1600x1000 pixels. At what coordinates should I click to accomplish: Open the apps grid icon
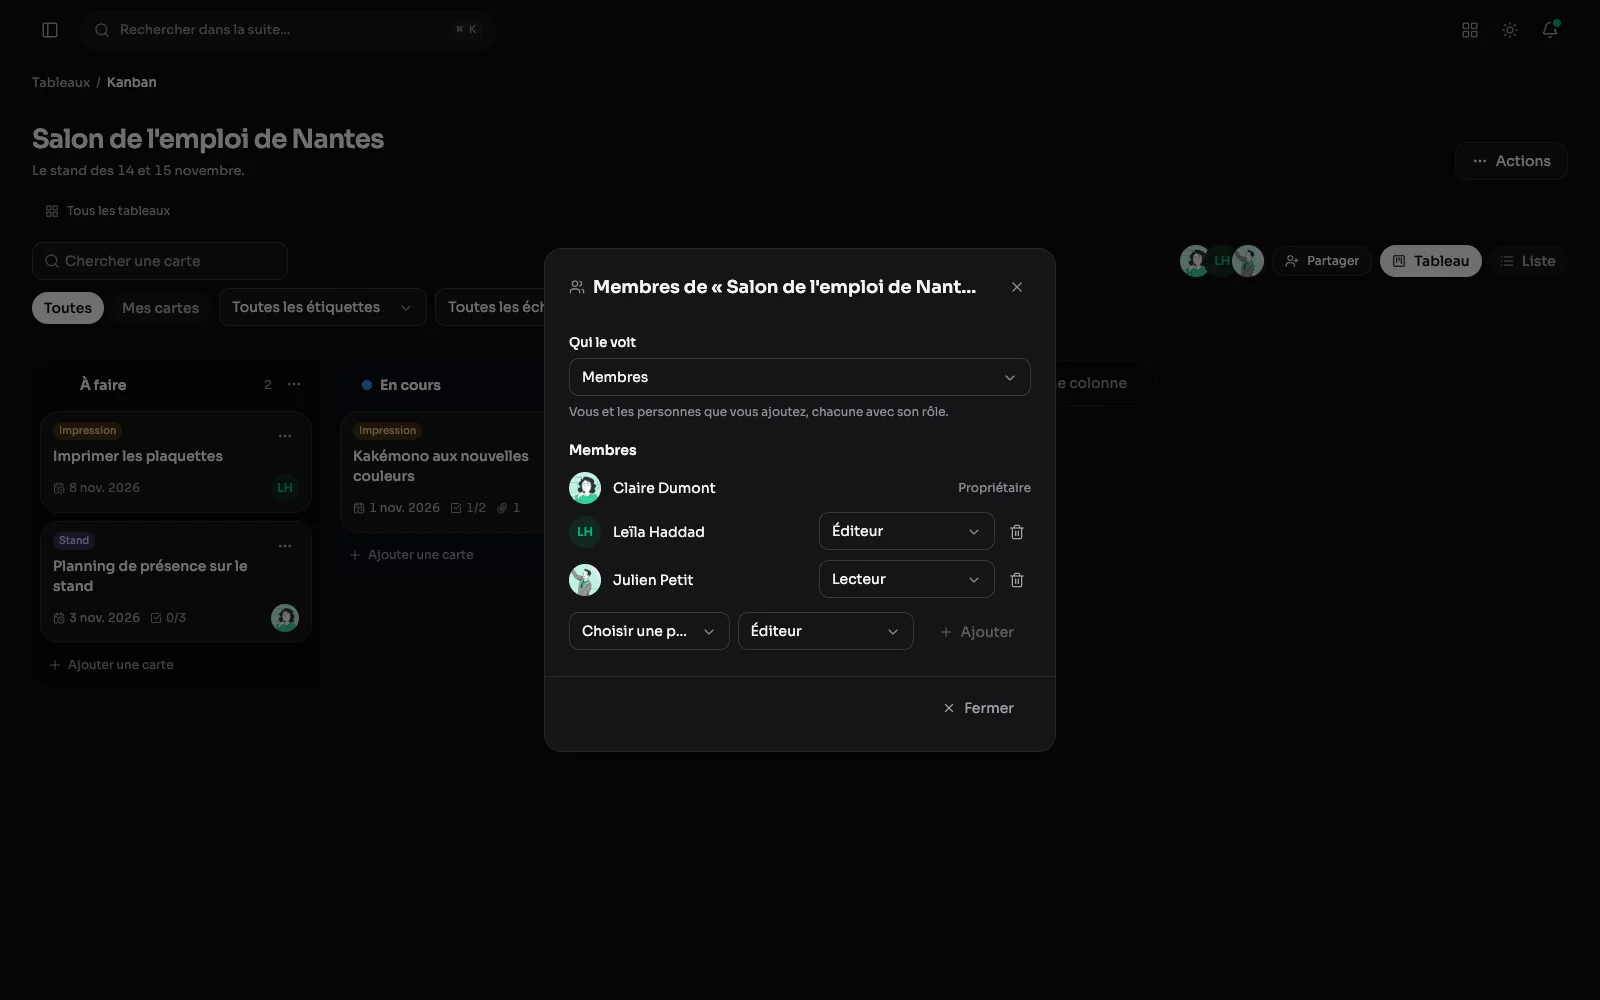[x=1470, y=30]
